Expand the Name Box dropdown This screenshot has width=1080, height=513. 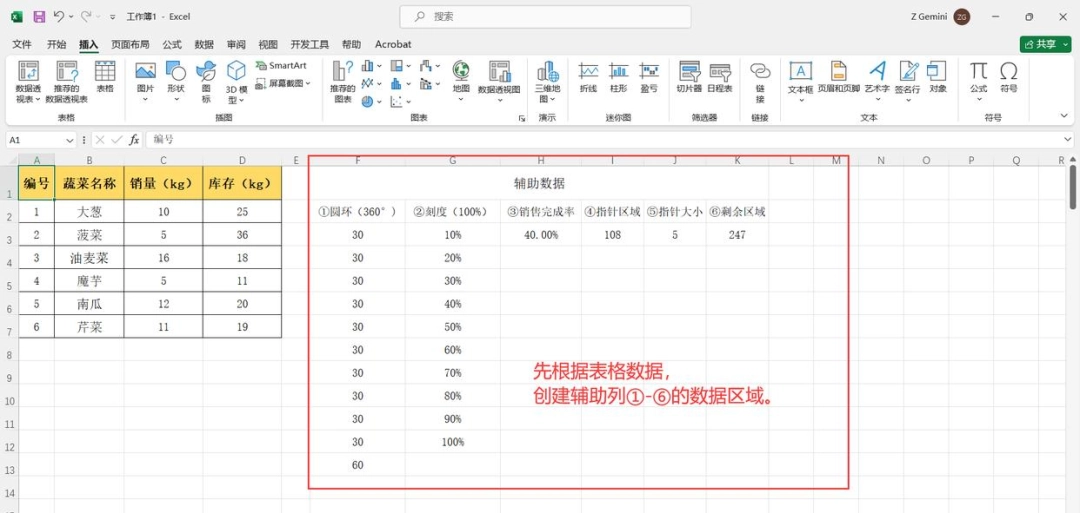pos(70,140)
